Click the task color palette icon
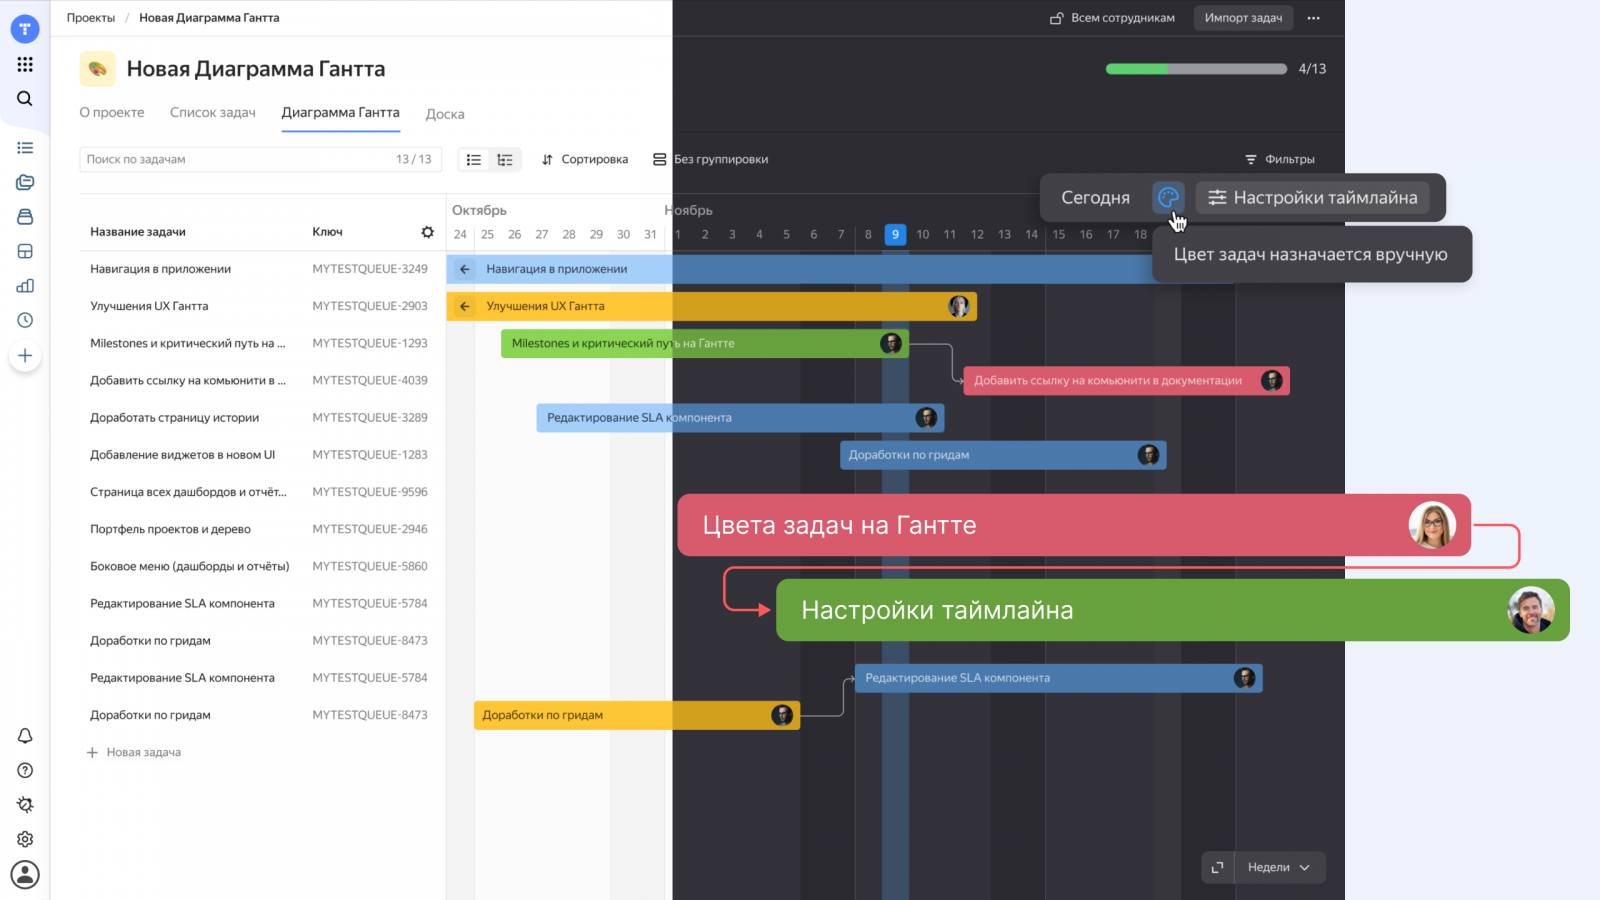This screenshot has height=900, width=1600. [1167, 198]
